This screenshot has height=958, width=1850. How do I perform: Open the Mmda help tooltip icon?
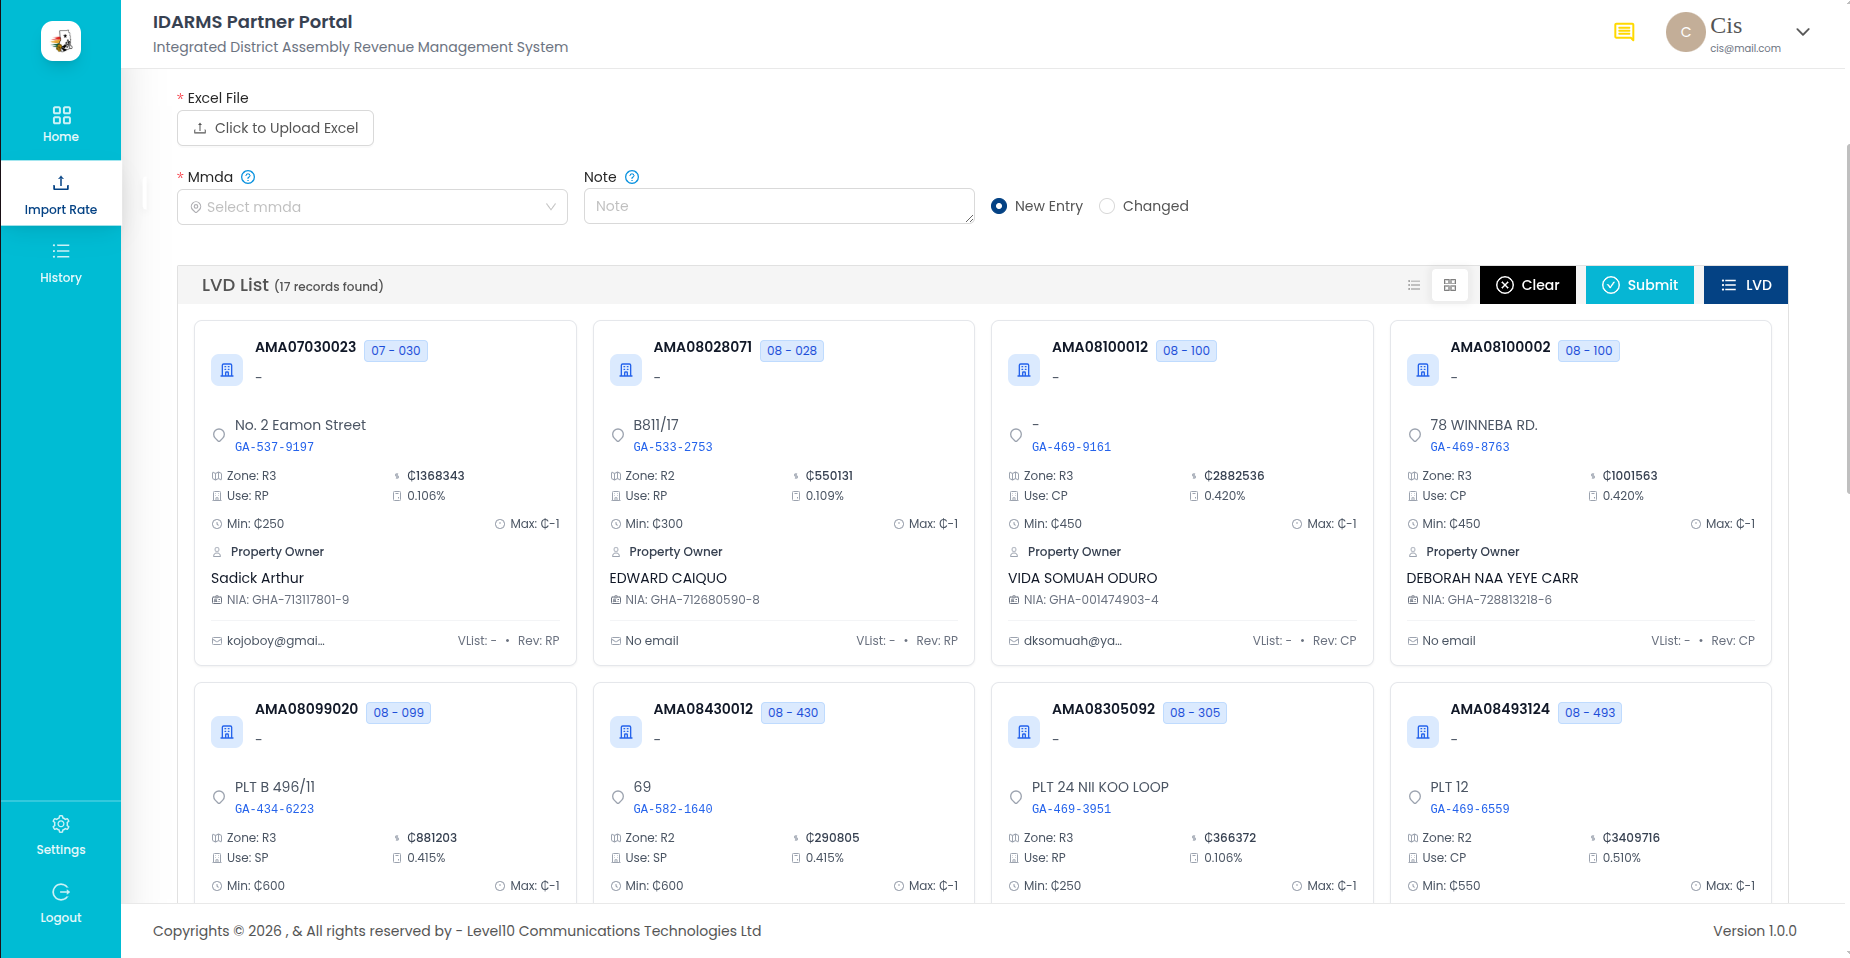[248, 177]
